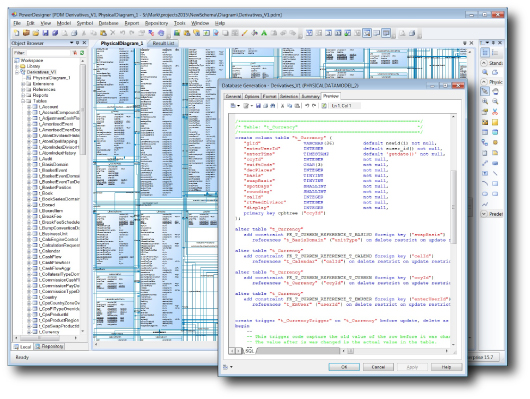Click the green-check refresh icon in Preview toolbar
This screenshot has width=530, height=399.
[x=324, y=106]
